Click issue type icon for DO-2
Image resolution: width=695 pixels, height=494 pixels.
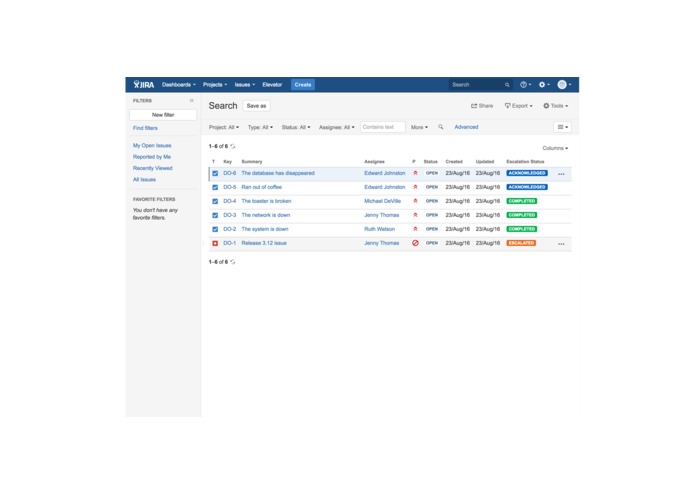point(215,229)
